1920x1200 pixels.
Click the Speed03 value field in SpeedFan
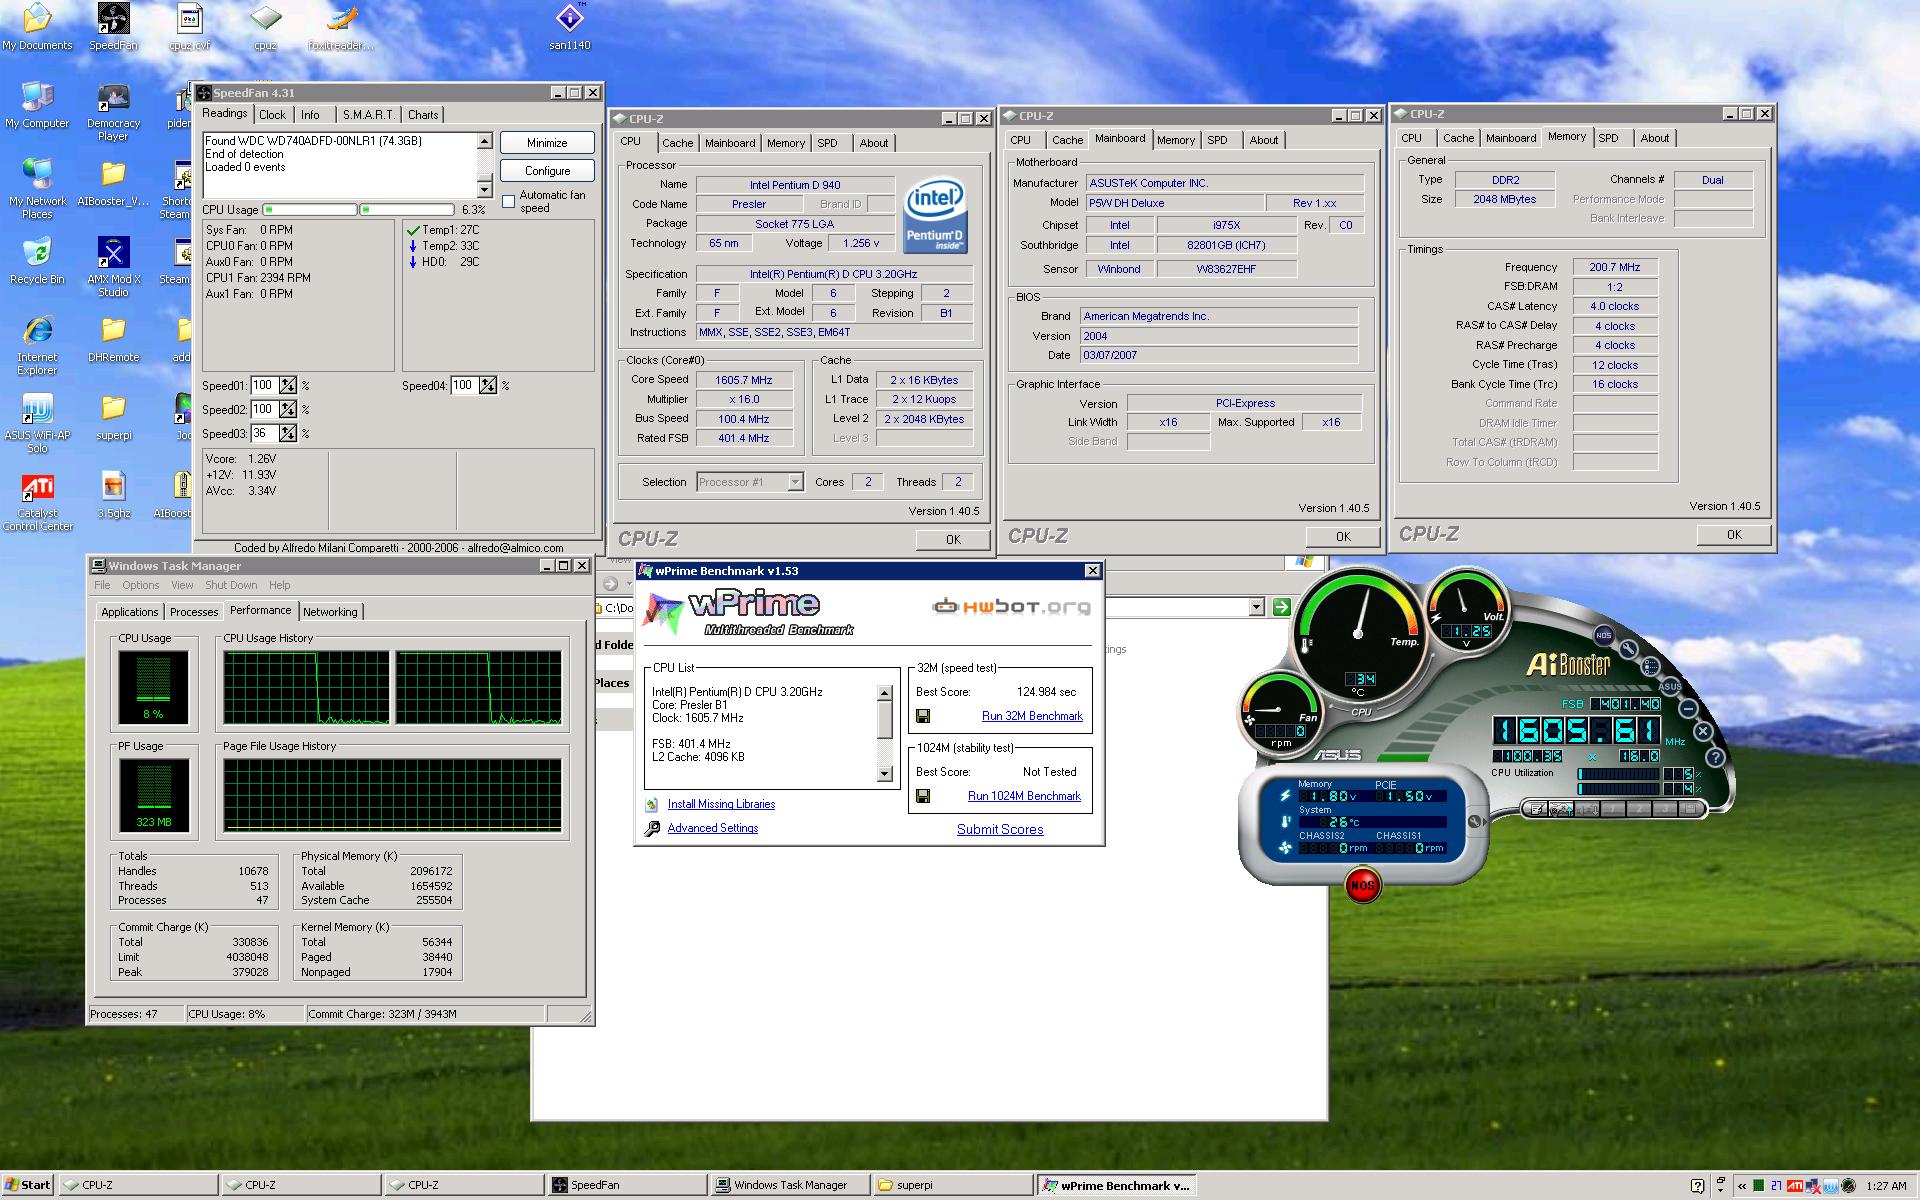click(x=264, y=433)
